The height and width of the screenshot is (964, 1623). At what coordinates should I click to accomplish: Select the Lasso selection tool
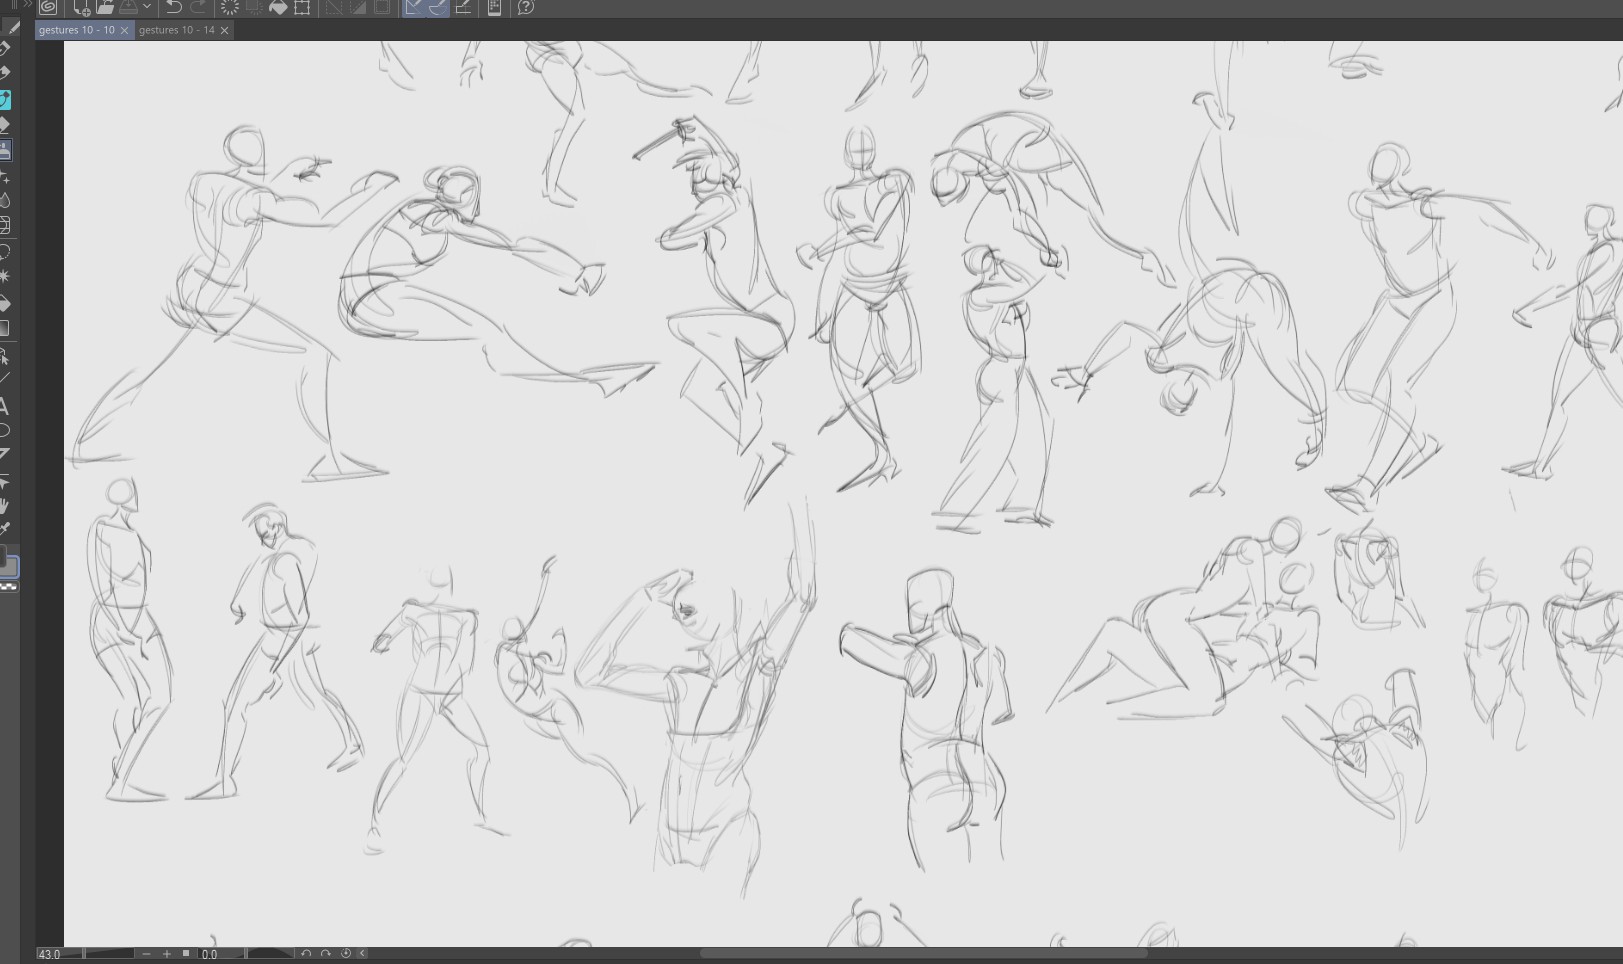click(5, 251)
